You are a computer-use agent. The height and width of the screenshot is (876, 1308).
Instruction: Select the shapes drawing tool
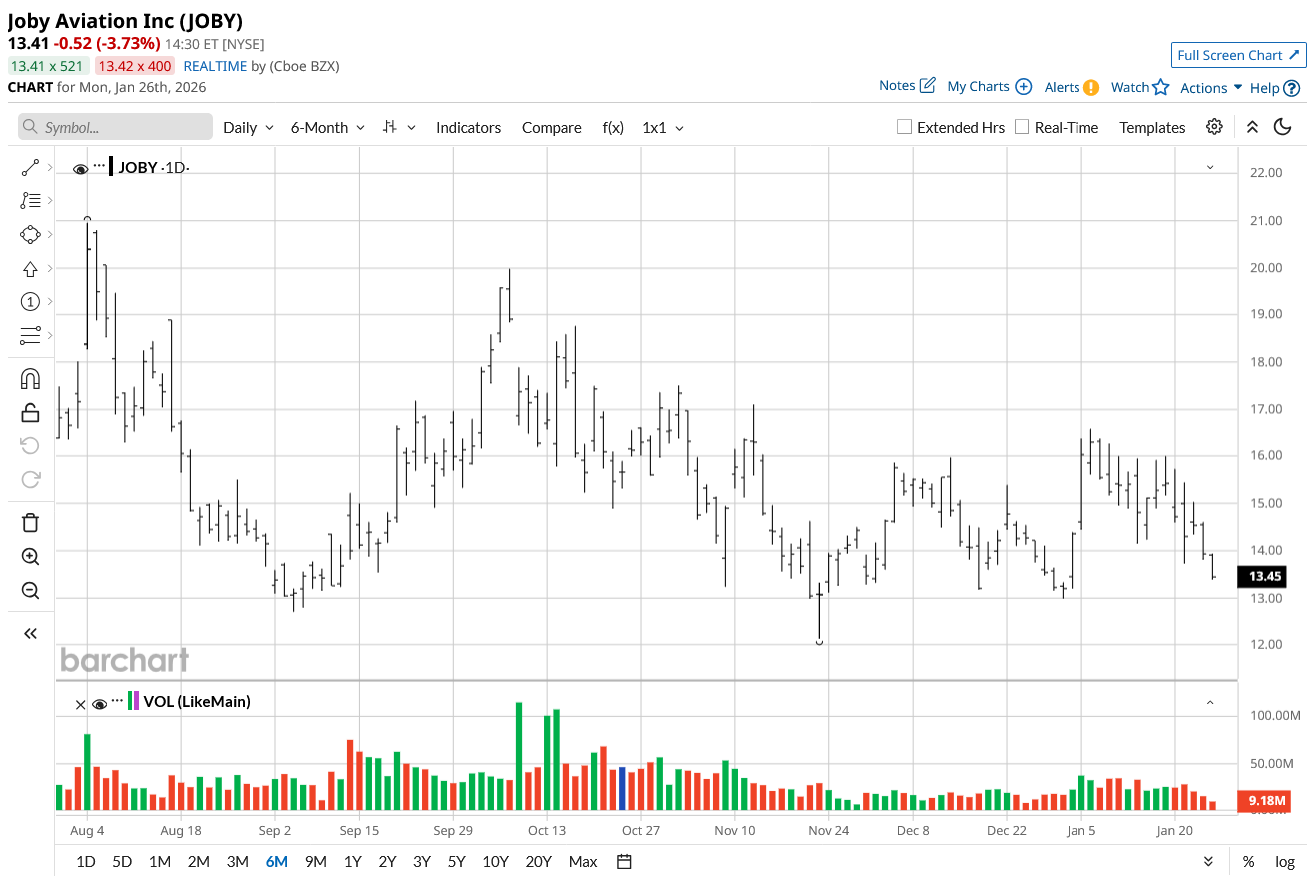tap(30, 234)
